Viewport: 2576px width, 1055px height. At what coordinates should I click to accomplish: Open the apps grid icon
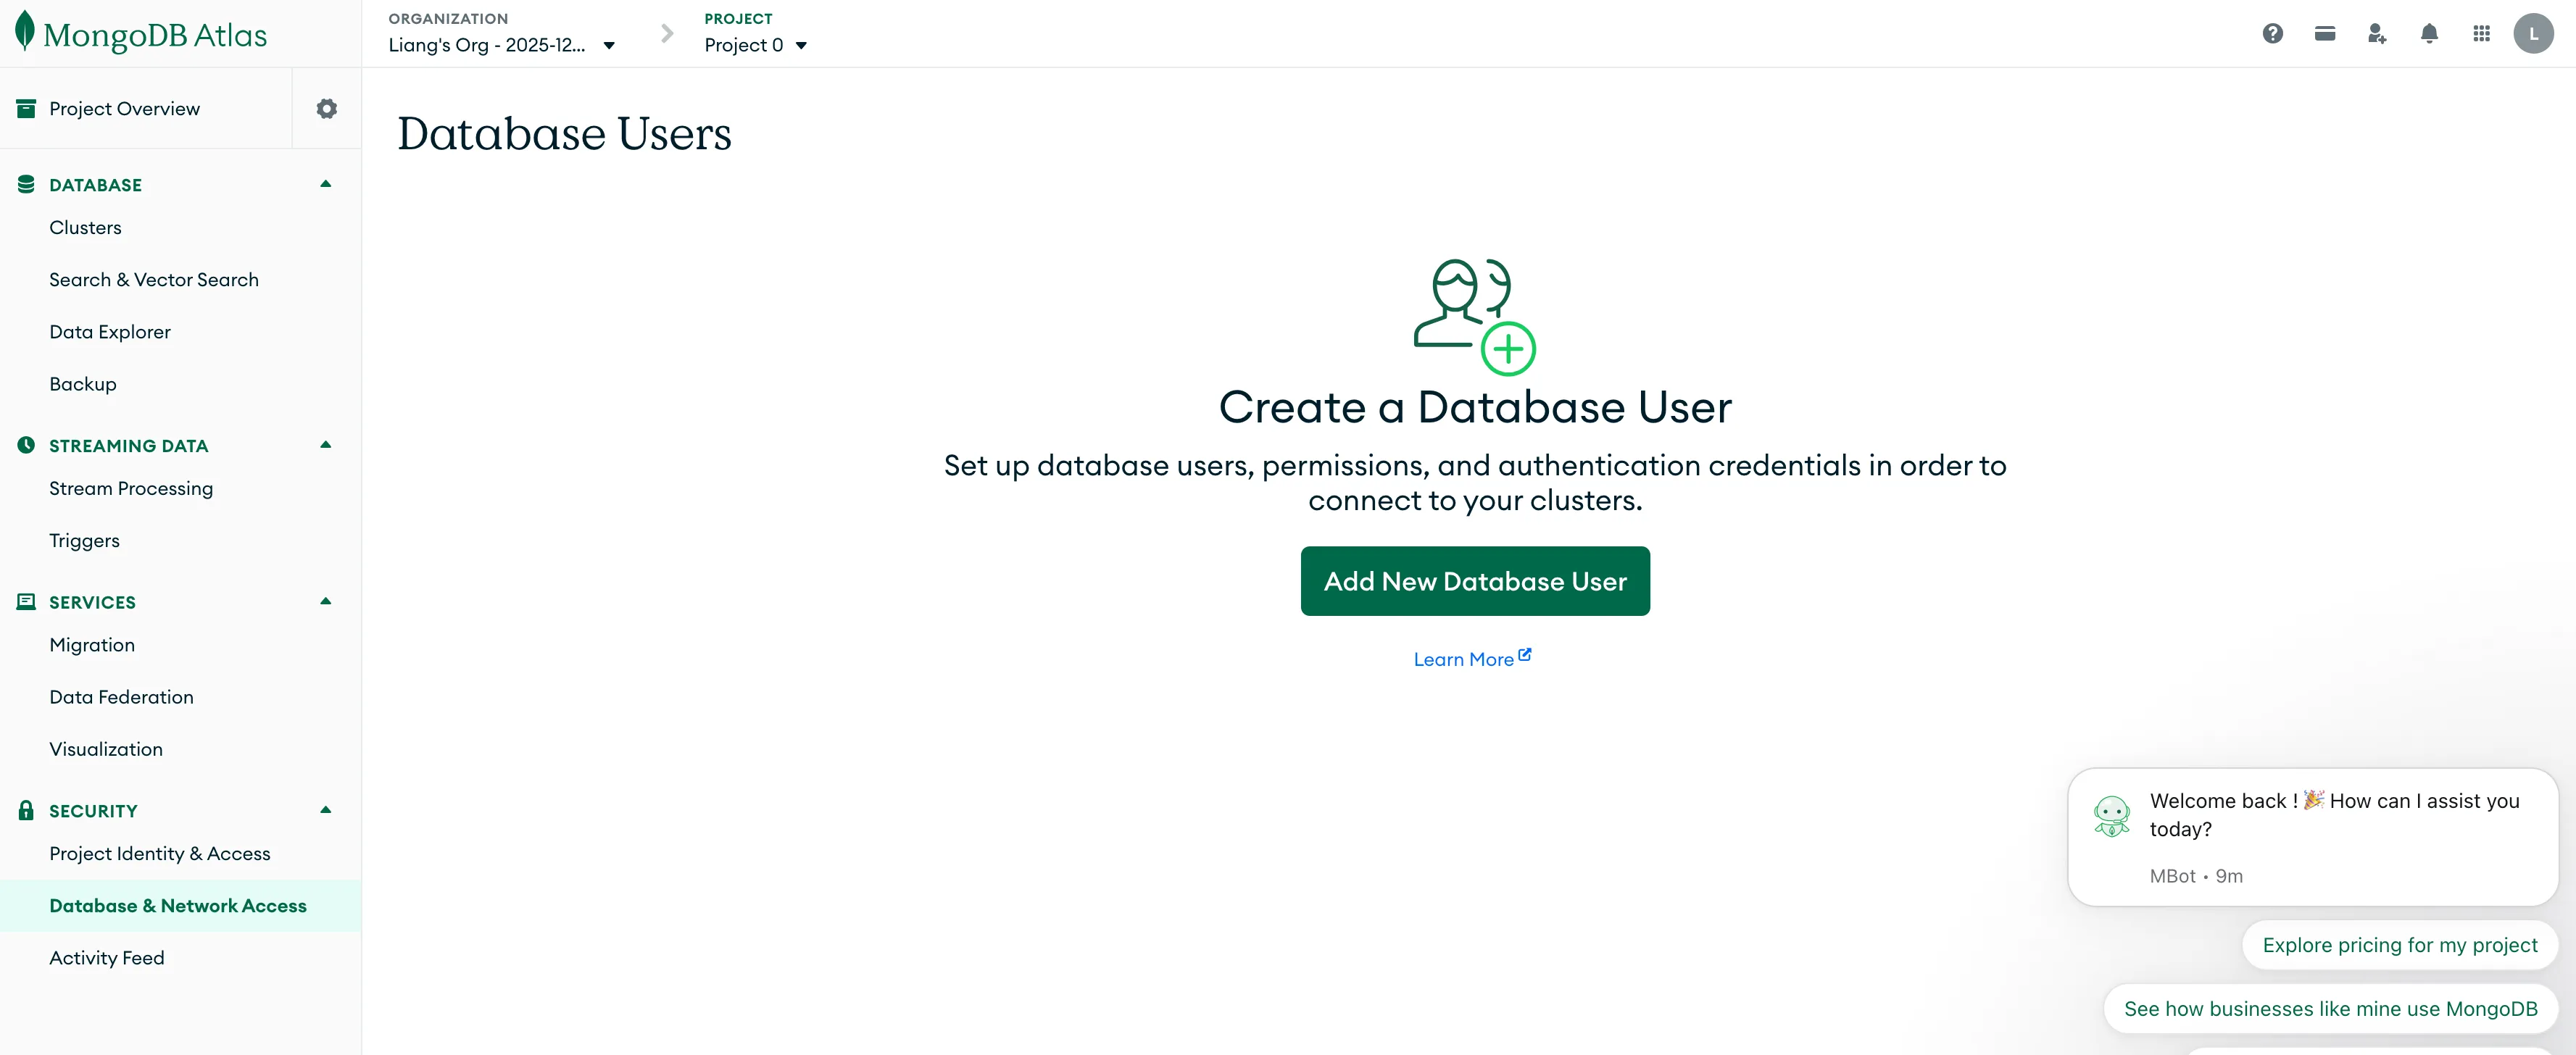point(2481,33)
